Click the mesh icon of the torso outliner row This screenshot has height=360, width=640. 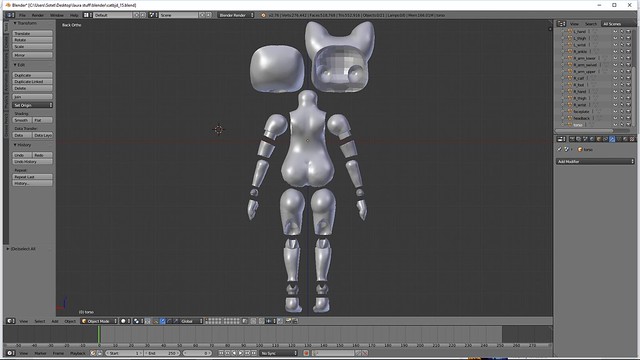[x=570, y=125]
